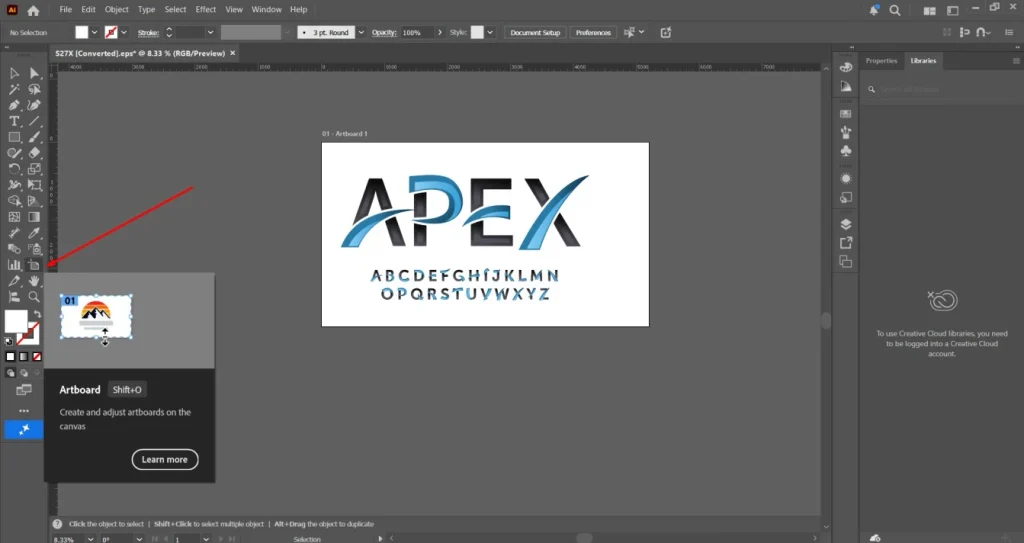Open the File menu

(65, 10)
